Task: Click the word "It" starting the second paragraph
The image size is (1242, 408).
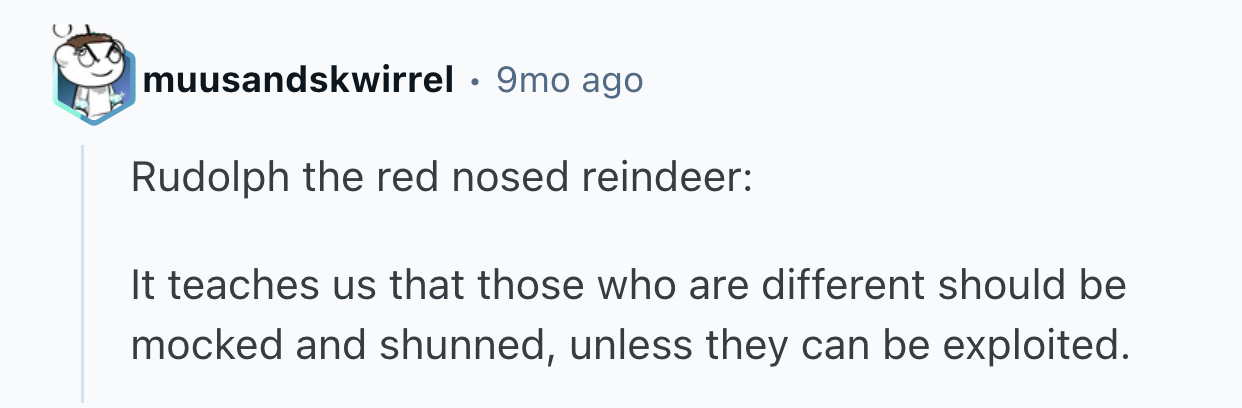Action: 143,287
